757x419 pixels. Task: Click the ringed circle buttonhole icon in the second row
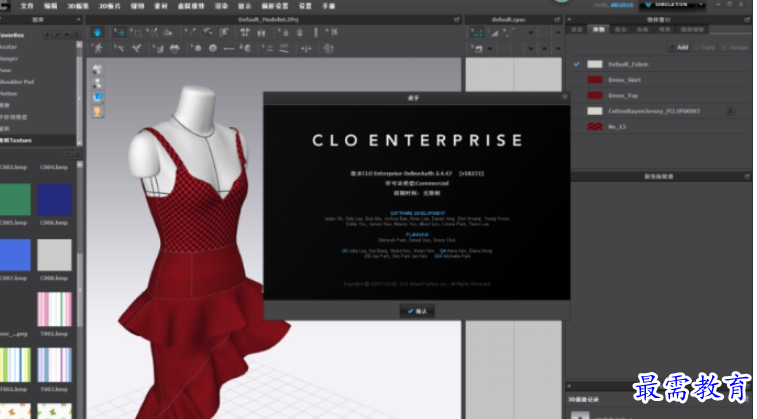pyautogui.click(x=213, y=48)
